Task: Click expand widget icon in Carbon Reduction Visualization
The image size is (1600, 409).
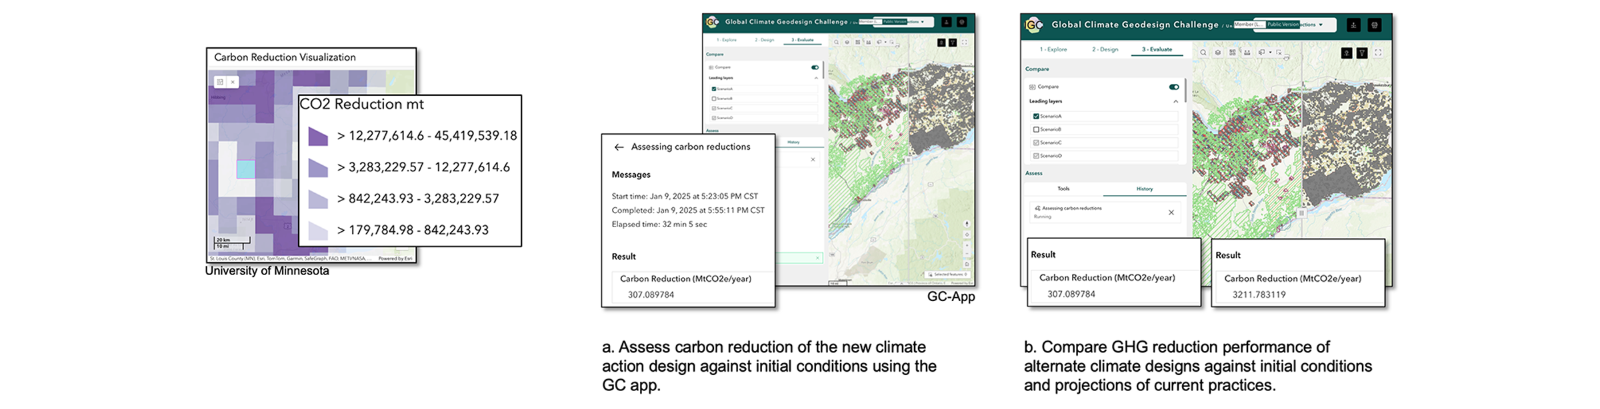Action: point(221,82)
